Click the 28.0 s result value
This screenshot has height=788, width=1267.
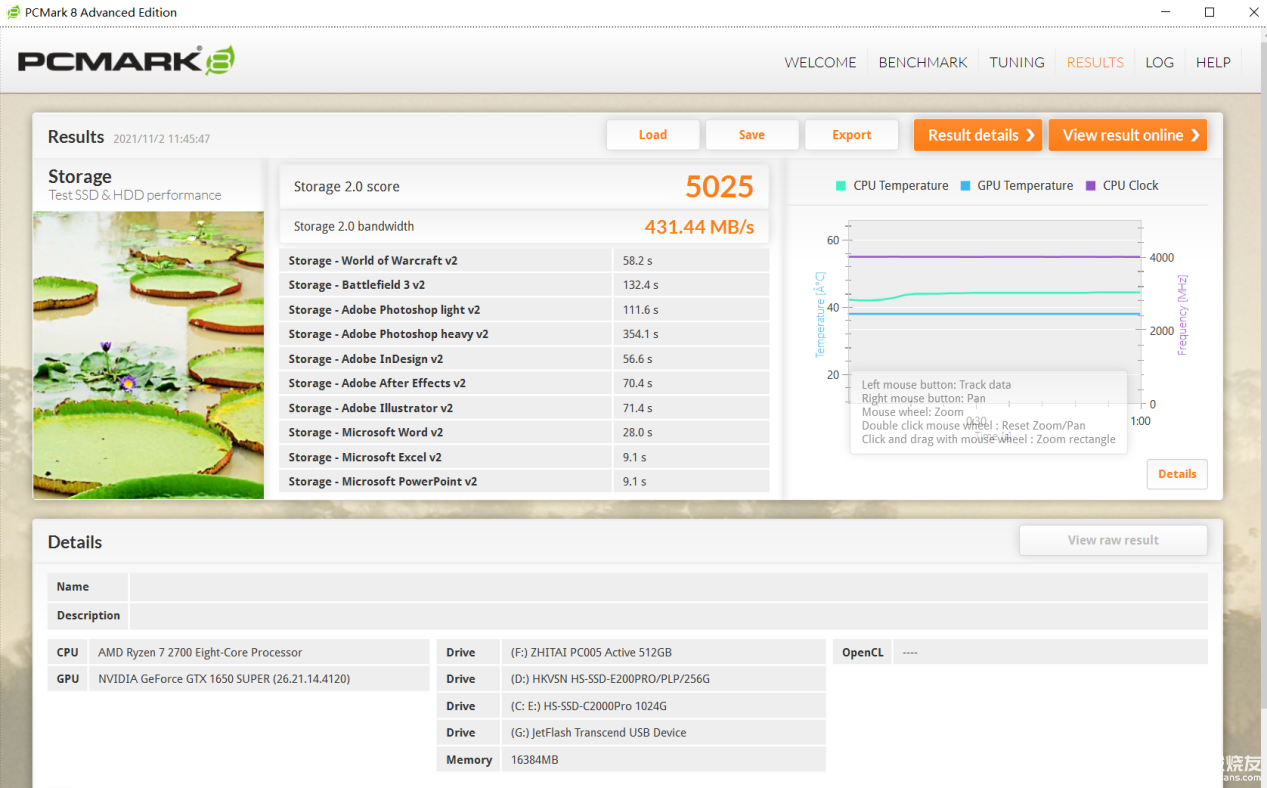point(638,432)
